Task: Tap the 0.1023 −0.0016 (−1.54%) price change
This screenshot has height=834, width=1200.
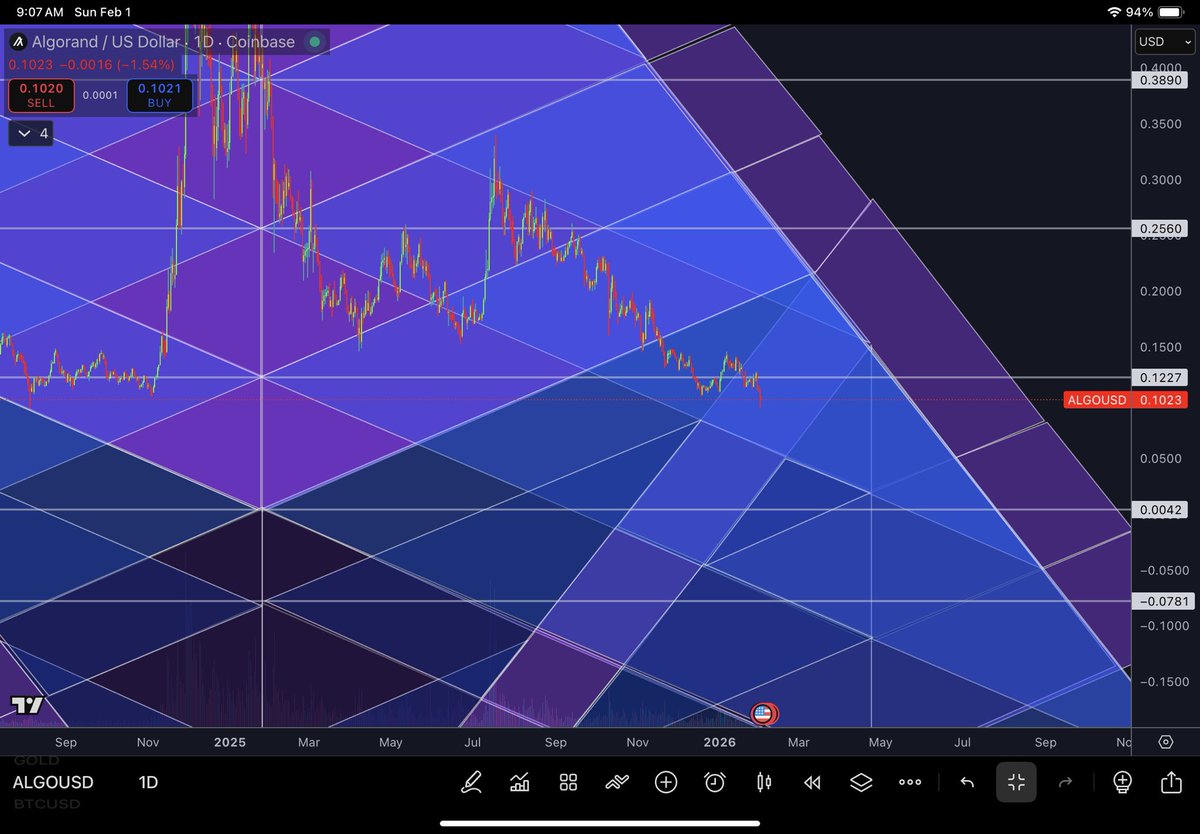Action: point(92,64)
